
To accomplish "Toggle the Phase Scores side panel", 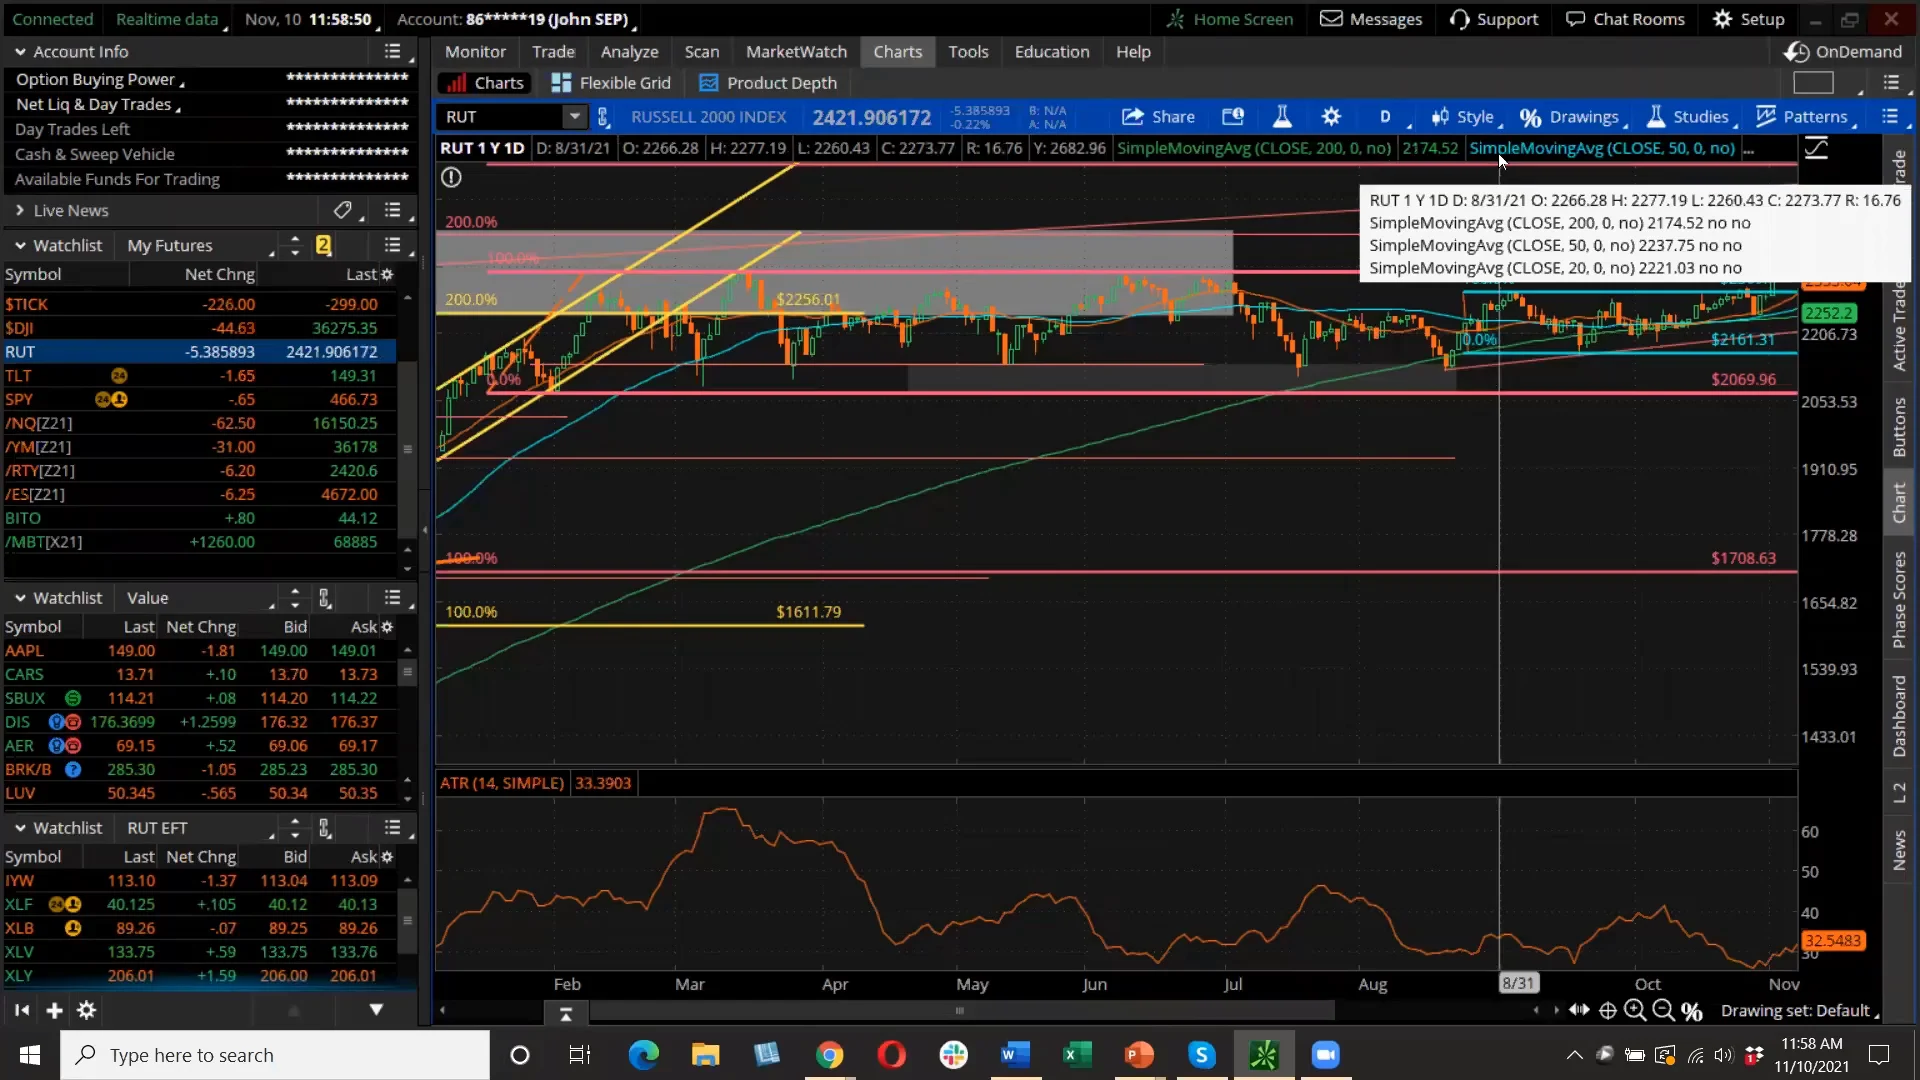I will click(1899, 600).
